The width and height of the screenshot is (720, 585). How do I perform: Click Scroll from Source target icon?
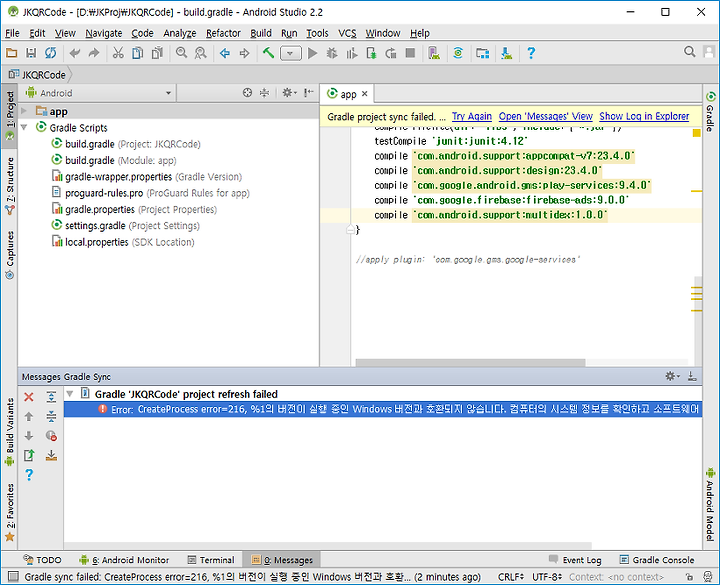pyautogui.click(x=248, y=93)
